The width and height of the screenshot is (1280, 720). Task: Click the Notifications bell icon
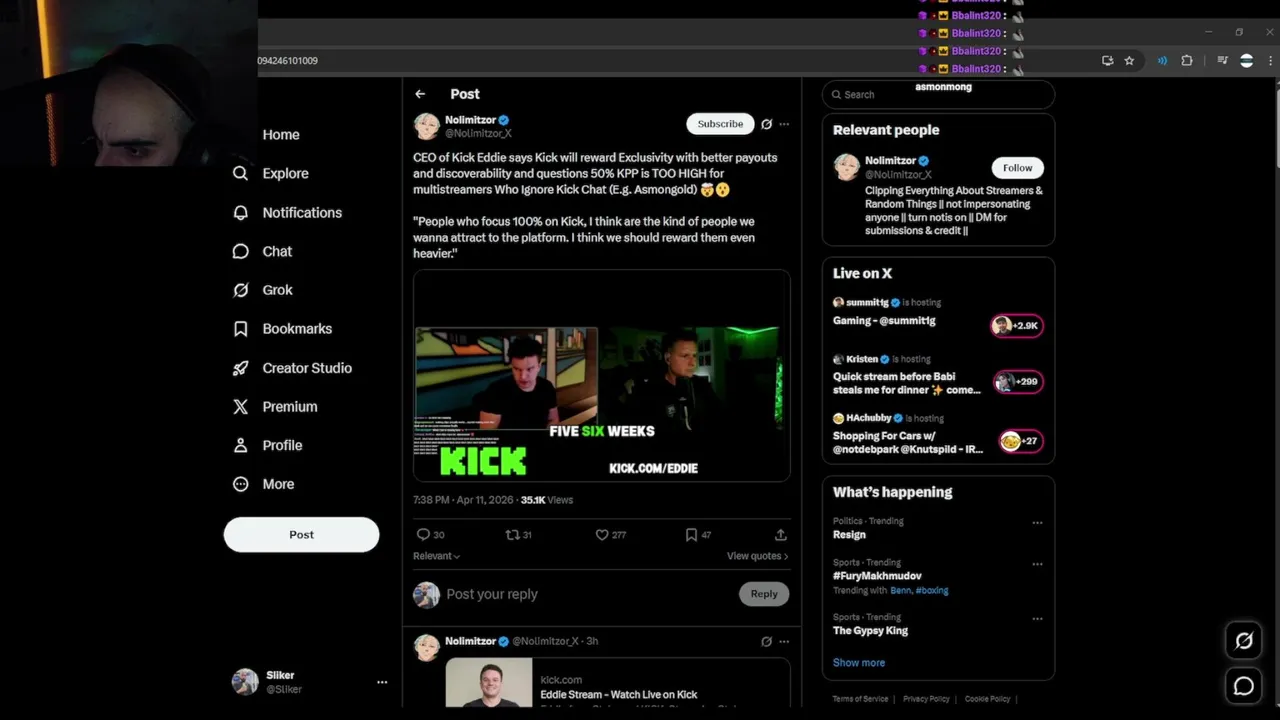[x=240, y=212]
